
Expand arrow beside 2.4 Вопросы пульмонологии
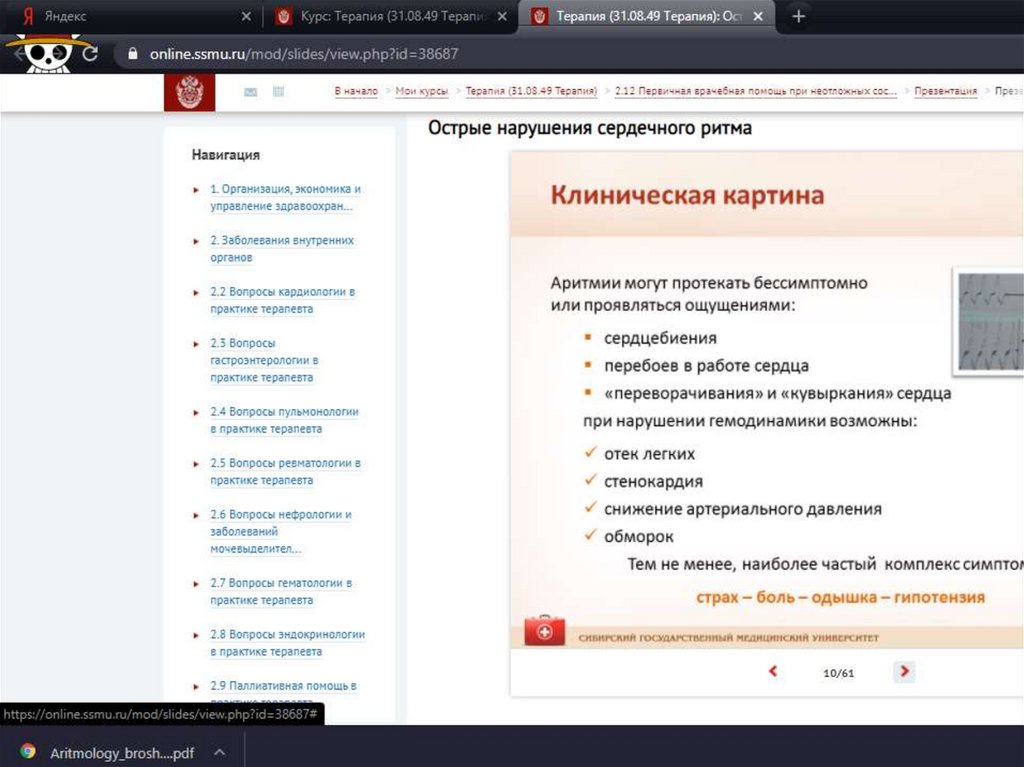[195, 413]
